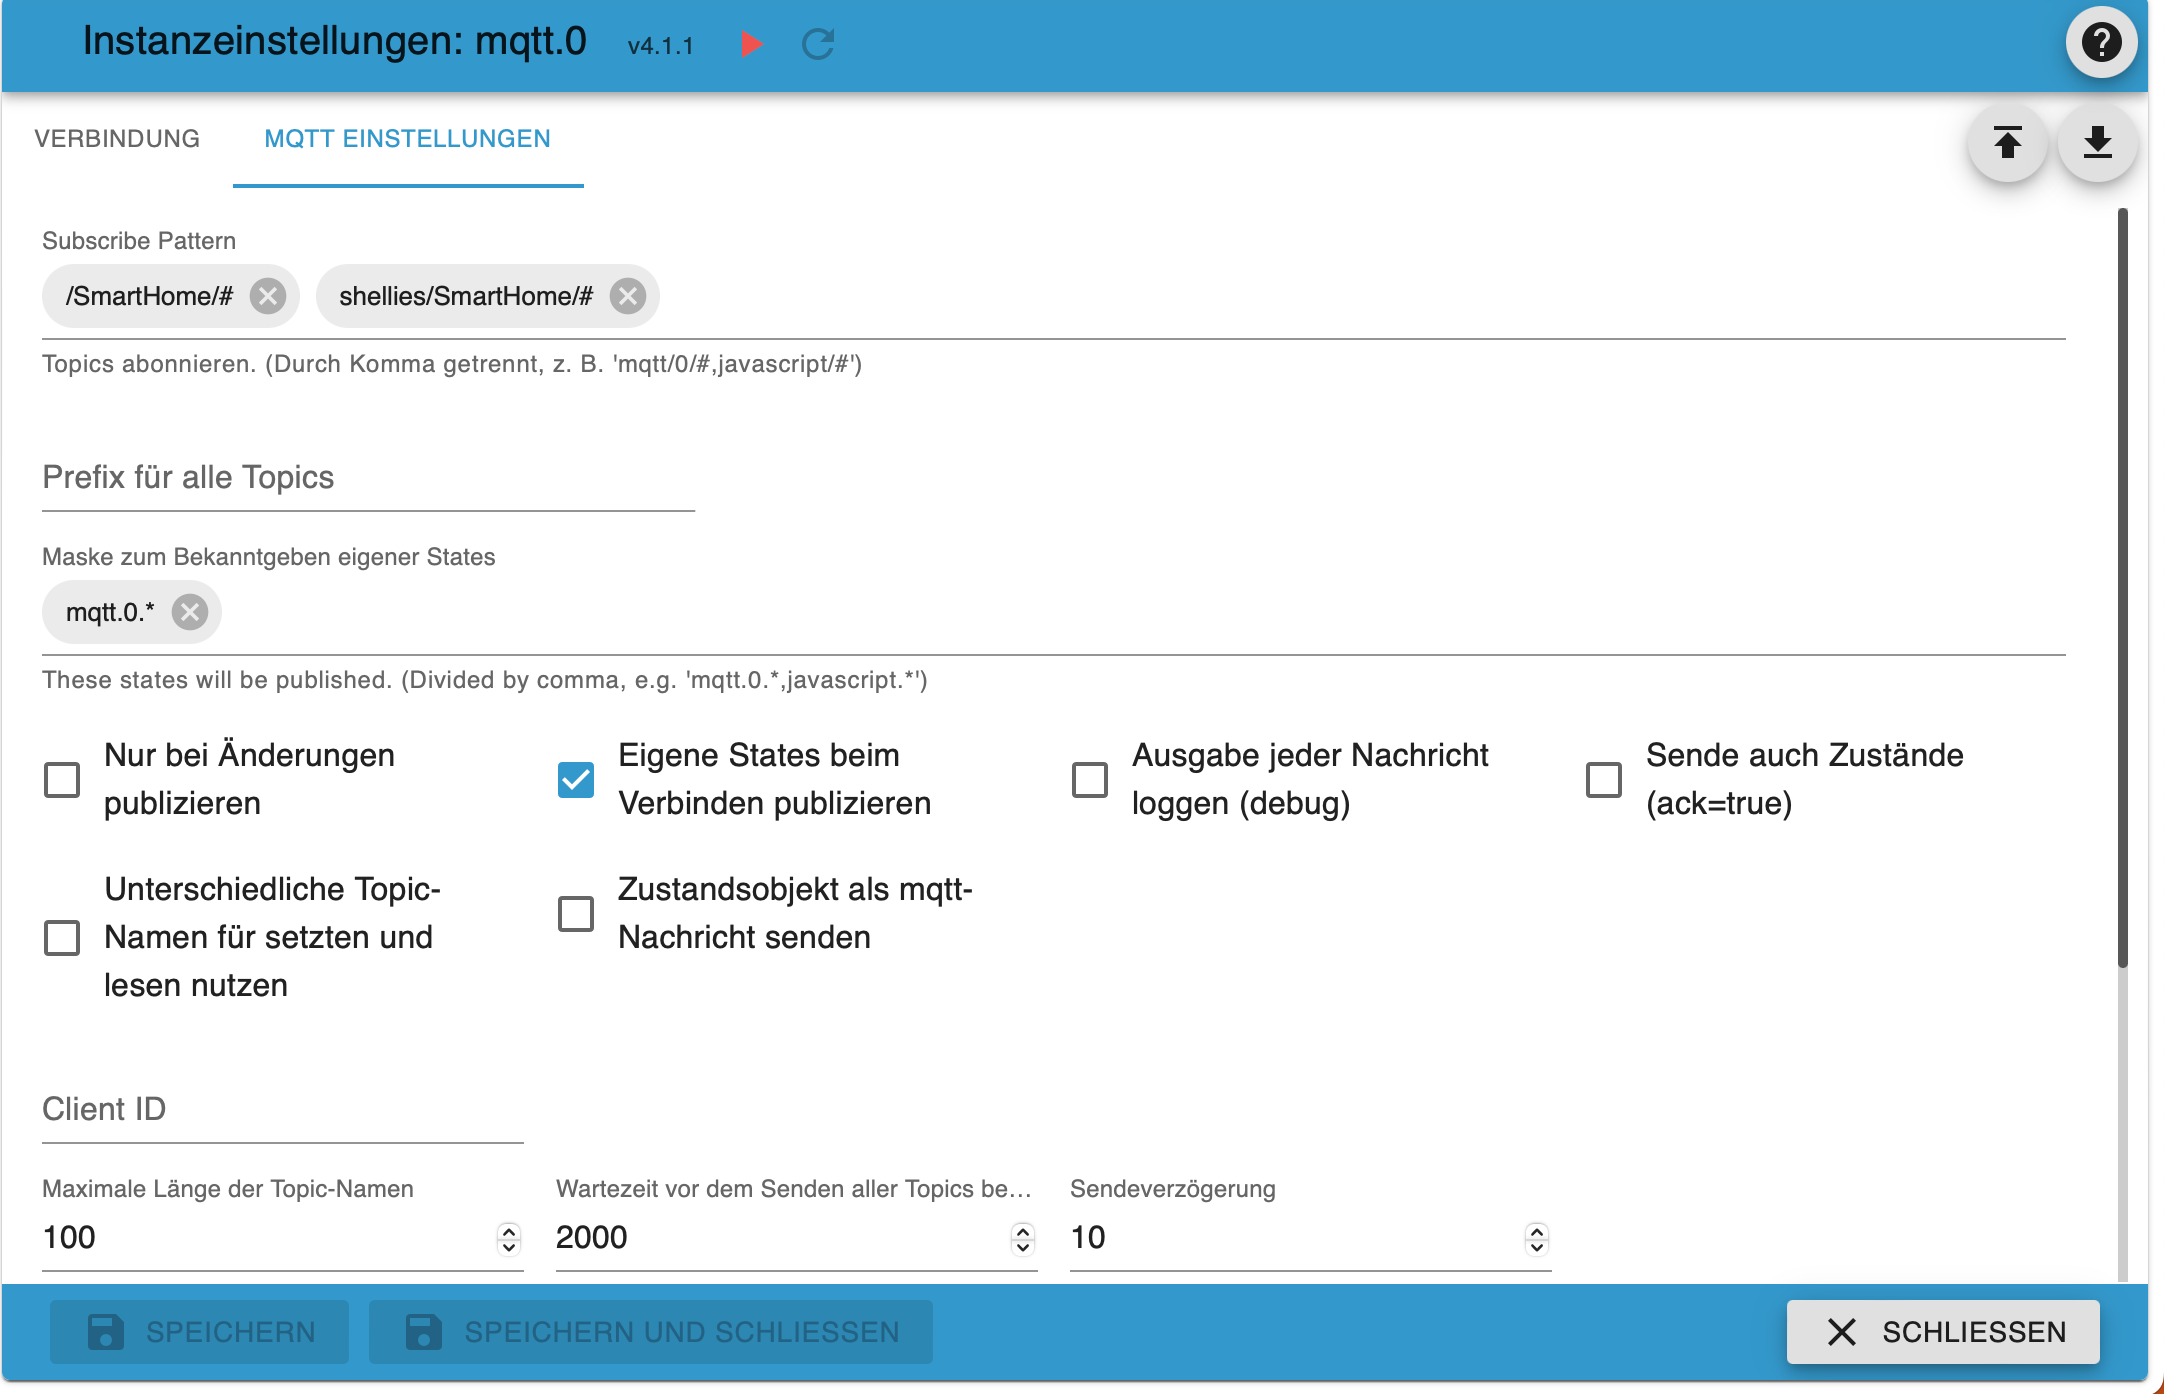Click stepper arrows on Sendeverzögerung field

click(x=1537, y=1238)
